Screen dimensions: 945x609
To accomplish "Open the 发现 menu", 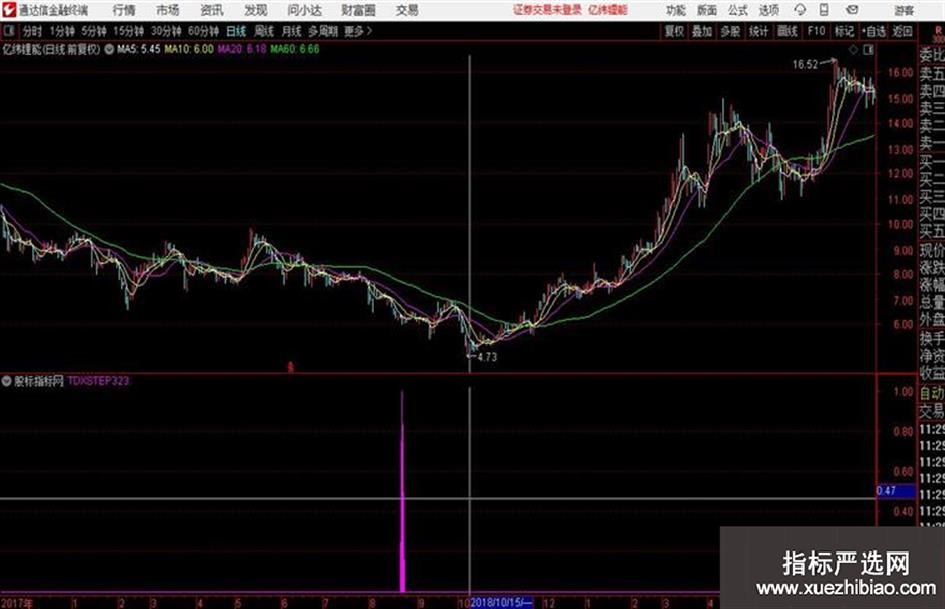I will click(x=256, y=10).
